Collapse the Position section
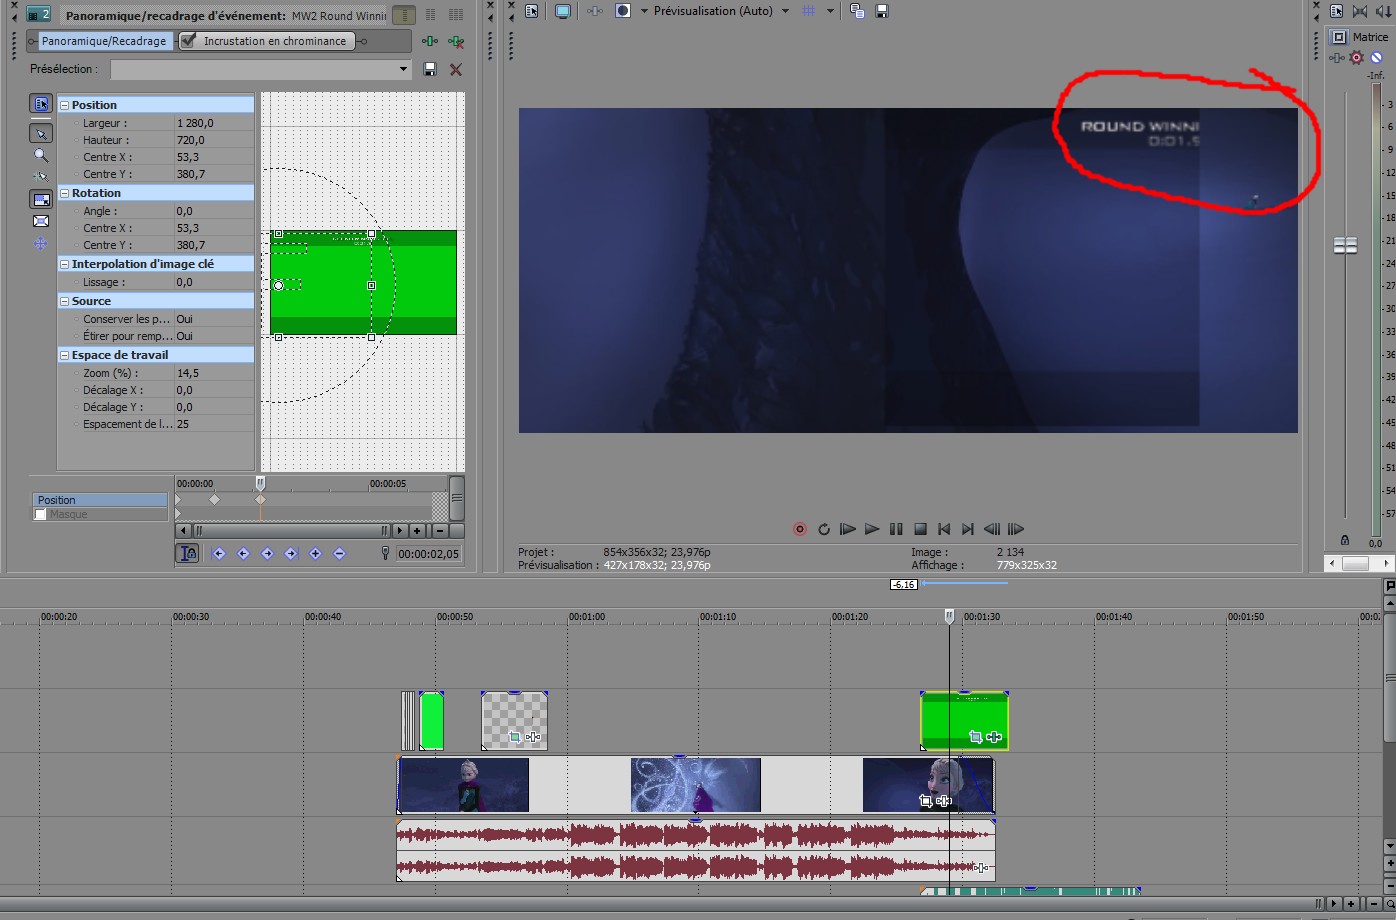1396x920 pixels. click(x=64, y=105)
